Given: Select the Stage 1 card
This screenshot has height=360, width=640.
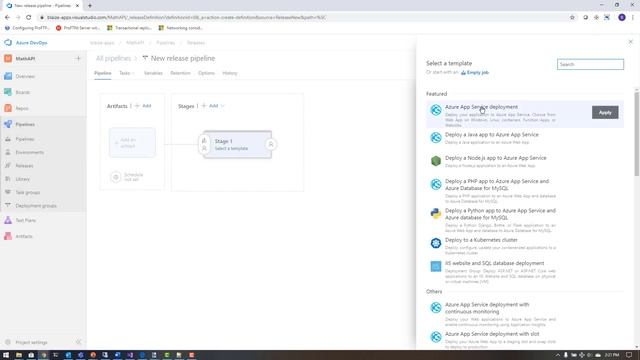Looking at the screenshot, I should (x=237, y=144).
